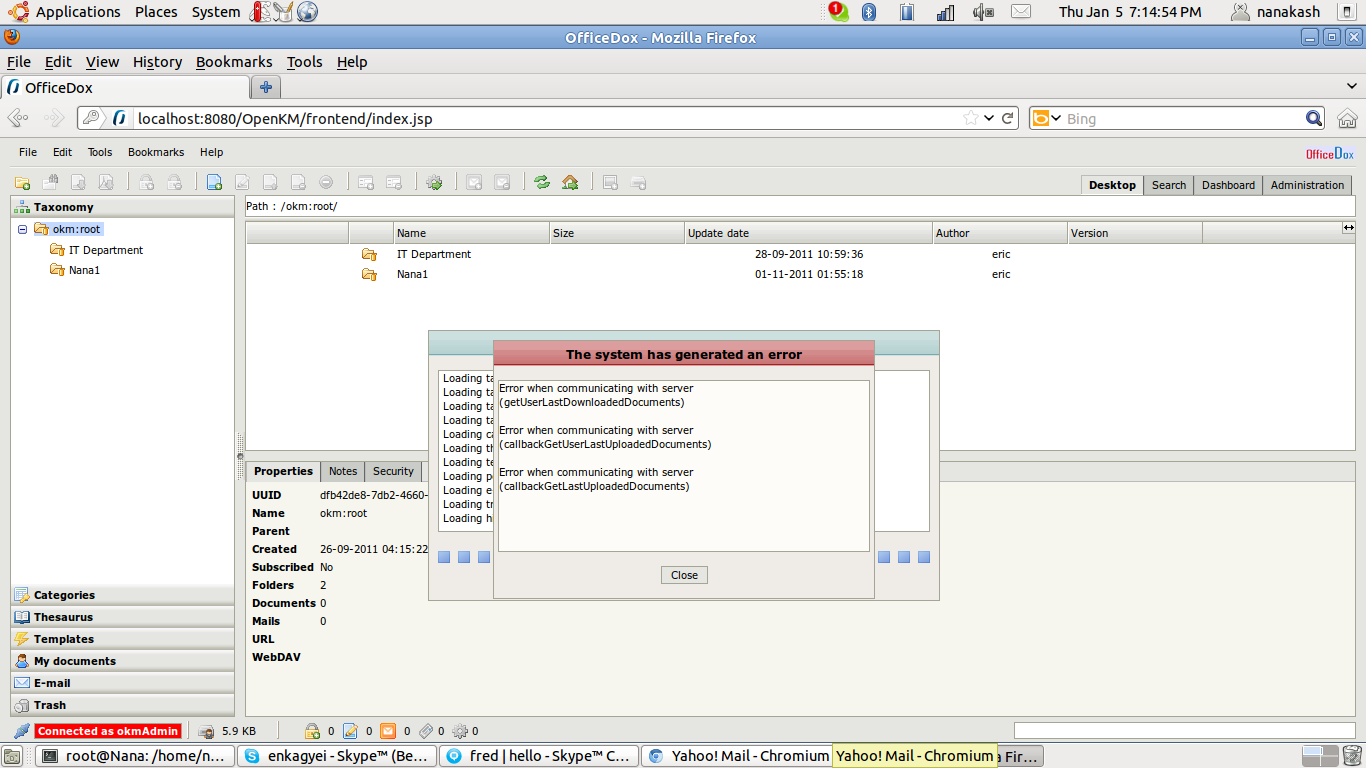1366x768 pixels.
Task: Toggle the column expand arrows icon
Action: pyautogui.click(x=1348, y=229)
